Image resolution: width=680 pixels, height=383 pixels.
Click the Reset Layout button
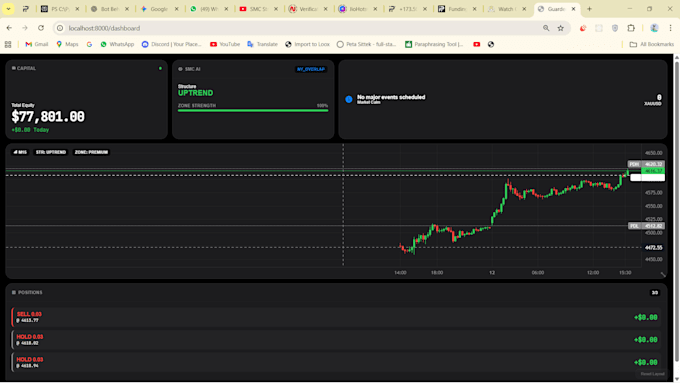652,374
